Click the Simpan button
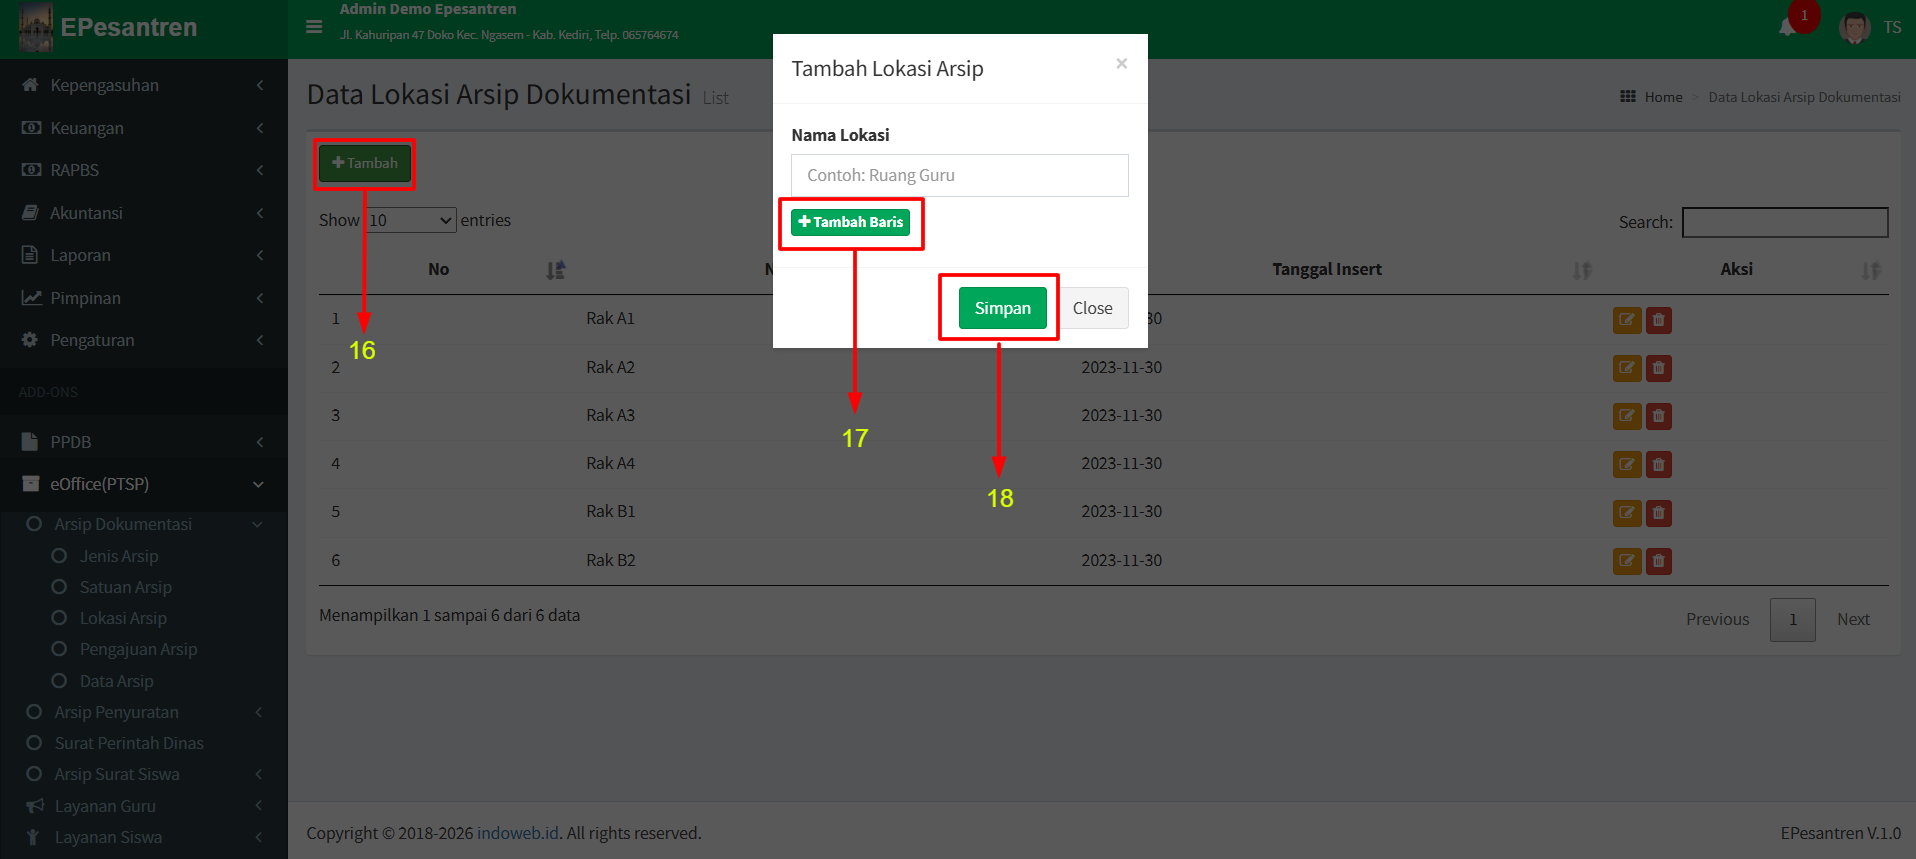Viewport: 1916px width, 859px height. 1002,308
